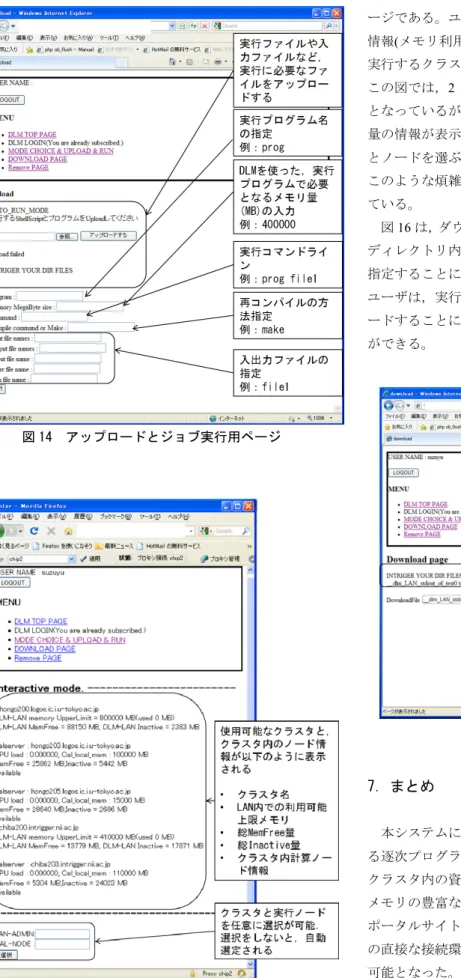
Task: Open address bar dropdown in upload IE window
Action: click(x=172, y=27)
